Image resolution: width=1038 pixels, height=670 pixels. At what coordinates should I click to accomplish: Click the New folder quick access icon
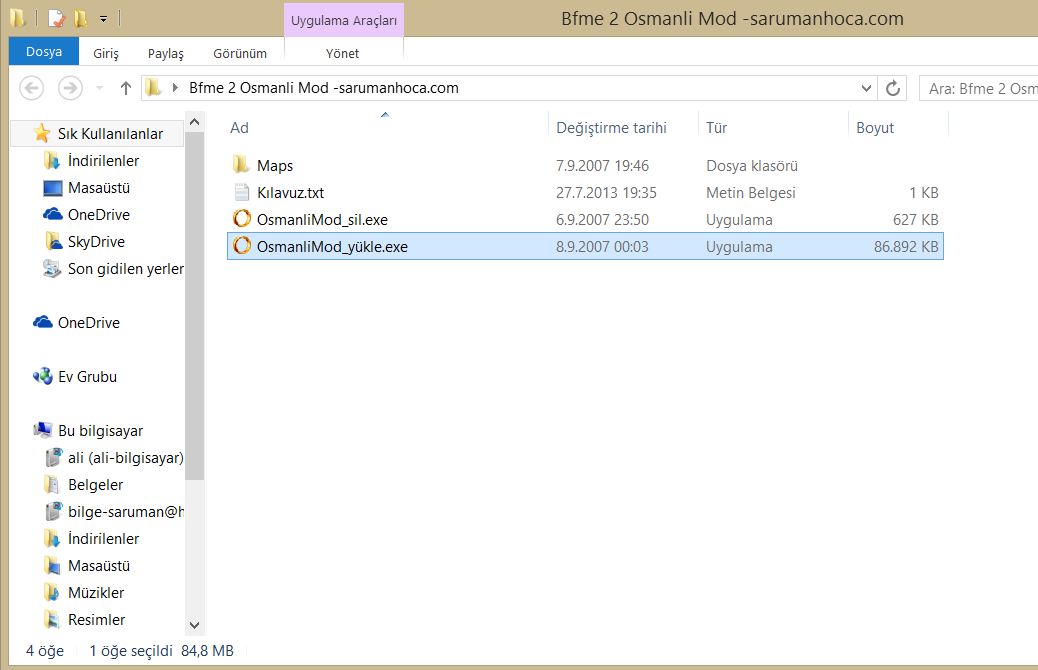[81, 19]
